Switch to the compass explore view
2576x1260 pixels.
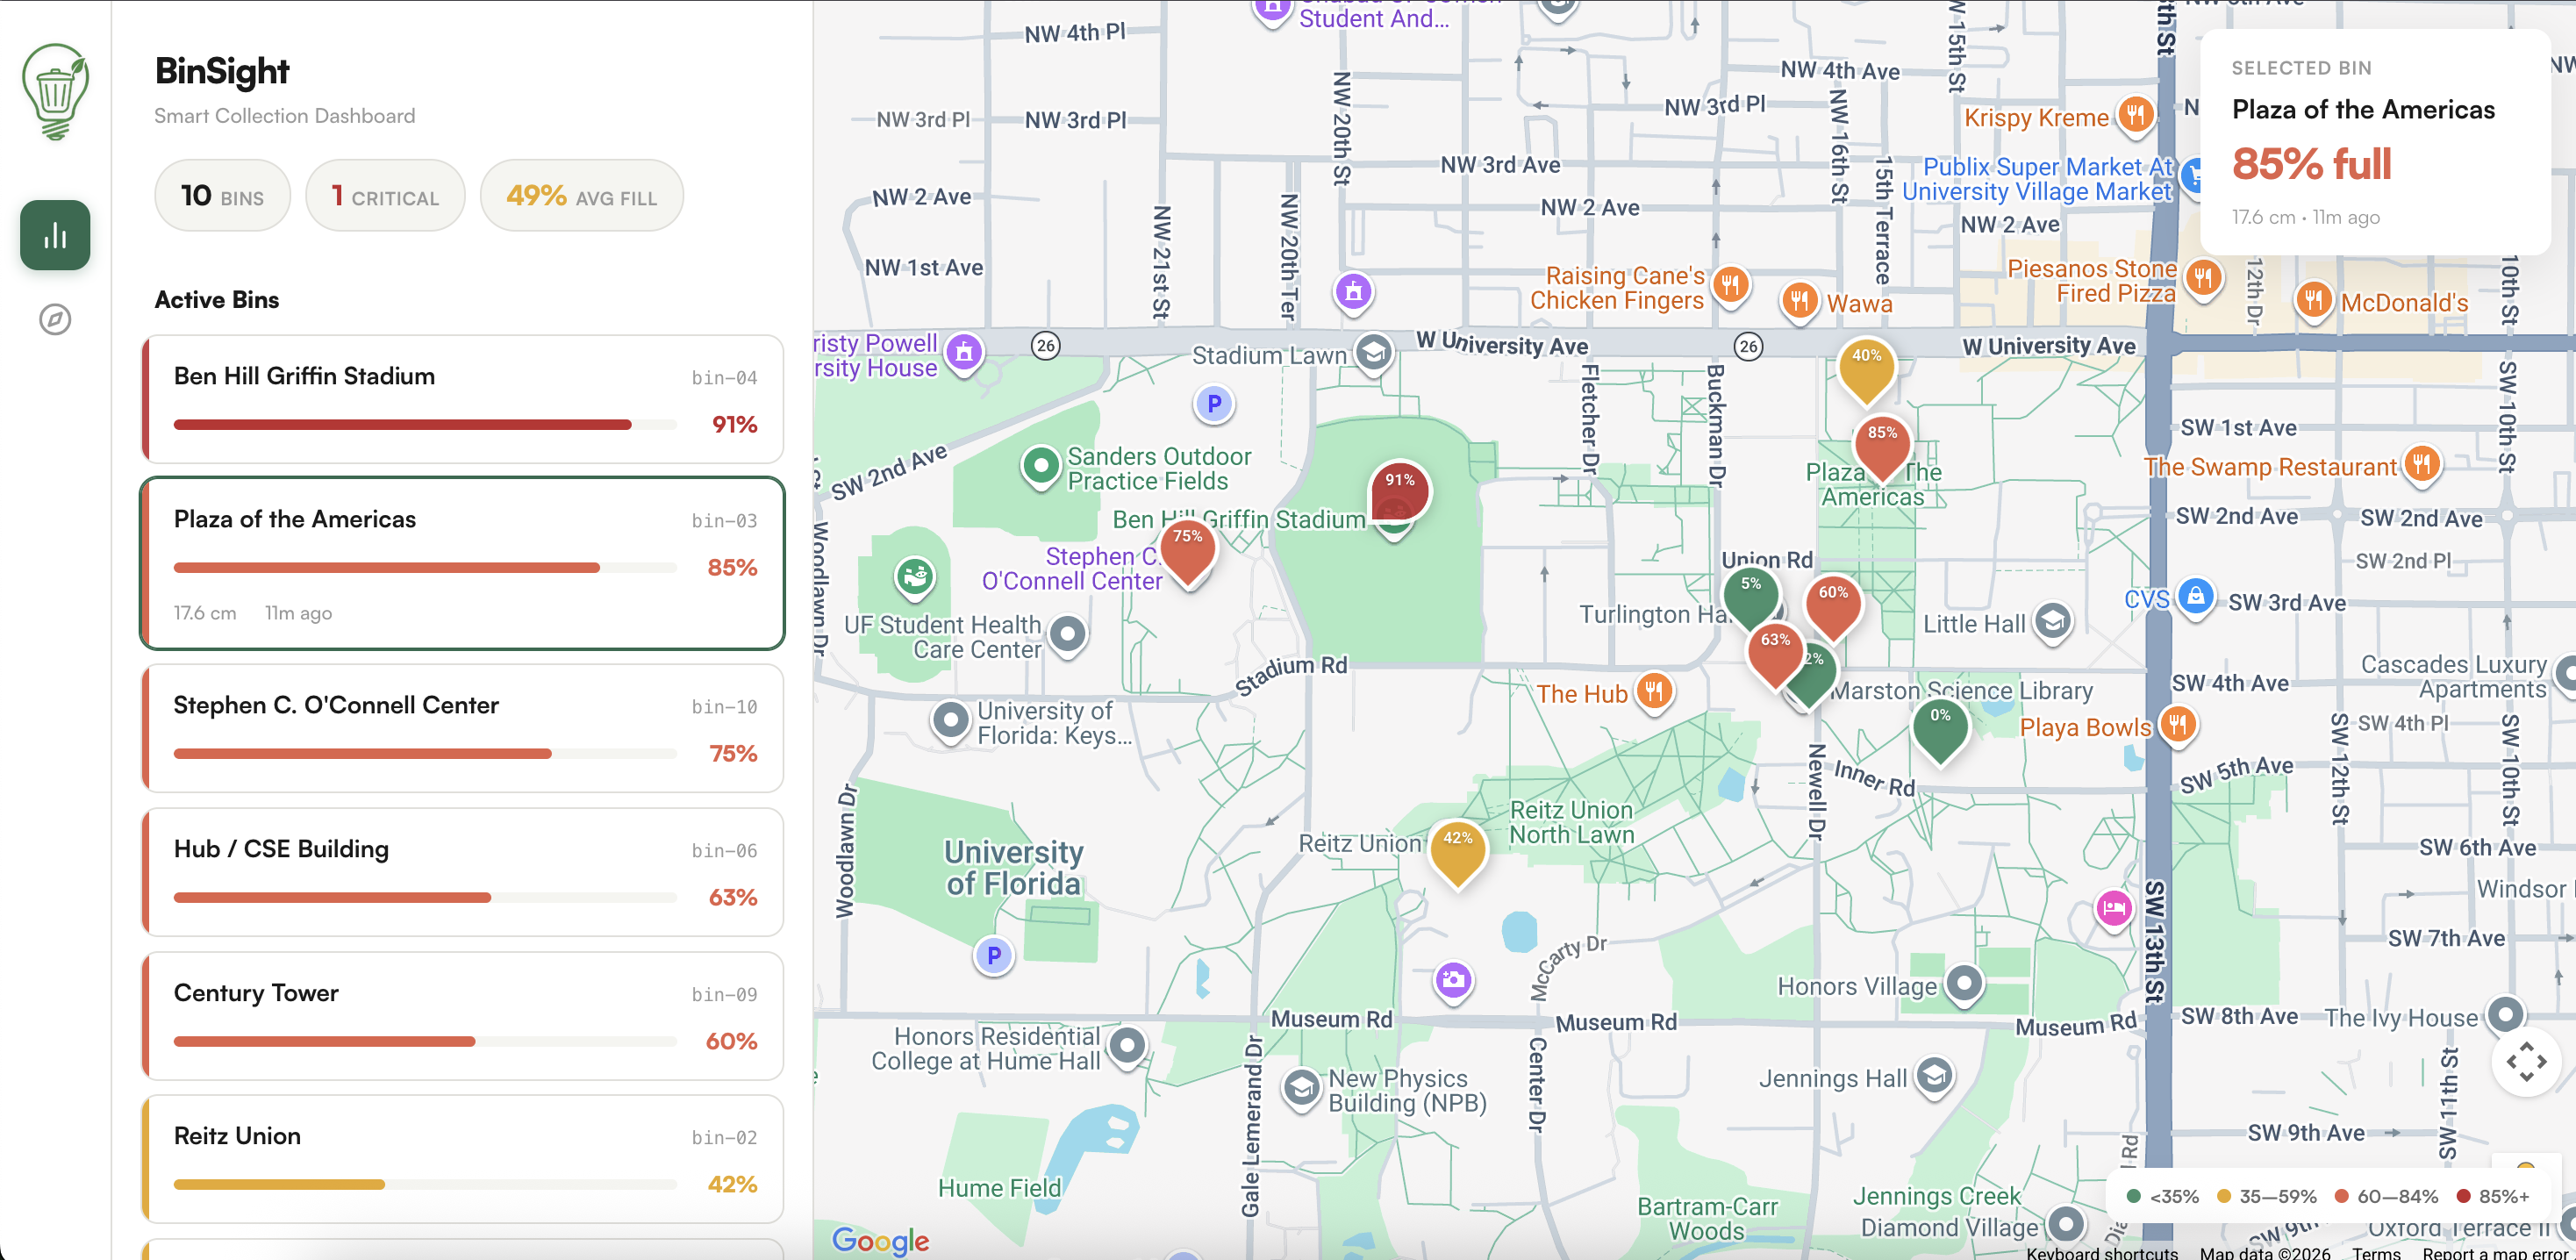coord(55,319)
